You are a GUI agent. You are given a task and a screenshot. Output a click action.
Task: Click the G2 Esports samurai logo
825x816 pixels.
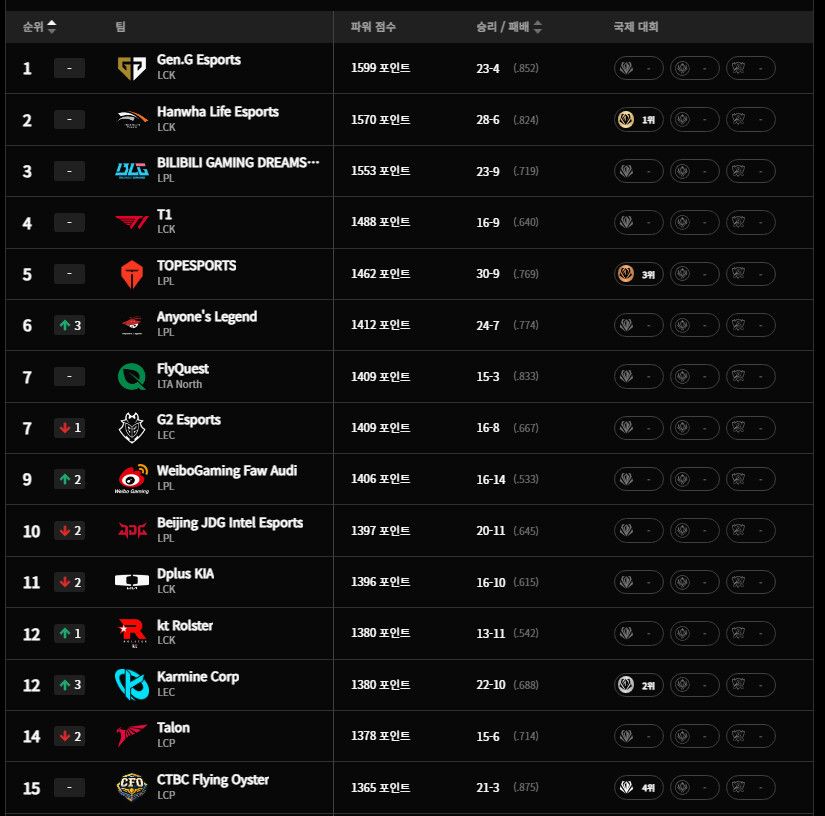tap(132, 428)
